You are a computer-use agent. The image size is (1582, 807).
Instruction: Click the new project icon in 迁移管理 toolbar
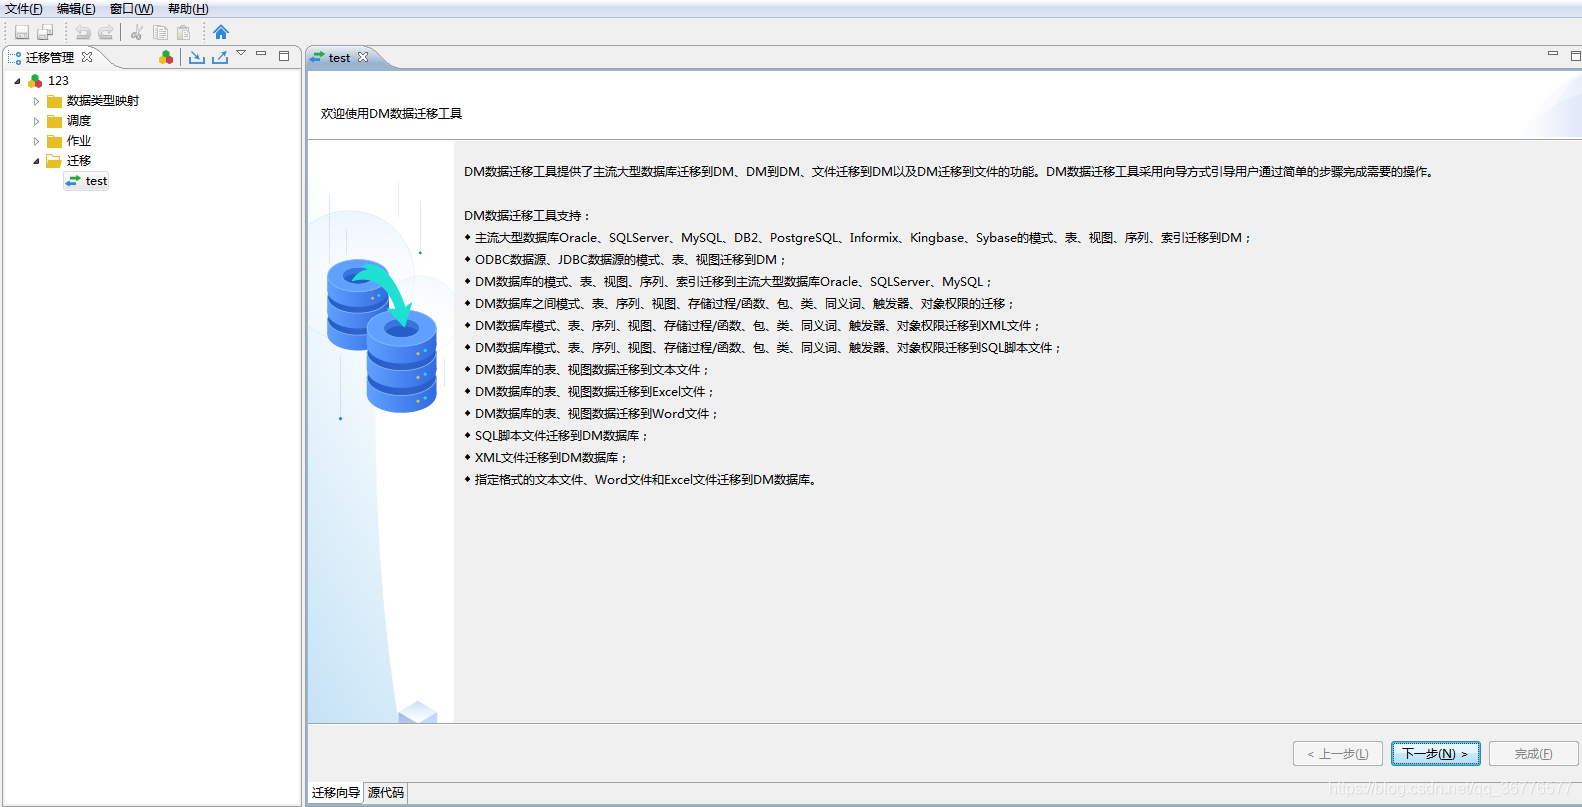[167, 57]
